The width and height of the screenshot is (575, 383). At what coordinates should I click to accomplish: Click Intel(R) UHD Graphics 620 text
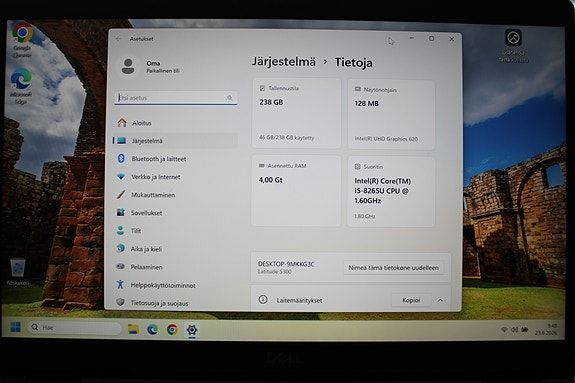(x=386, y=139)
